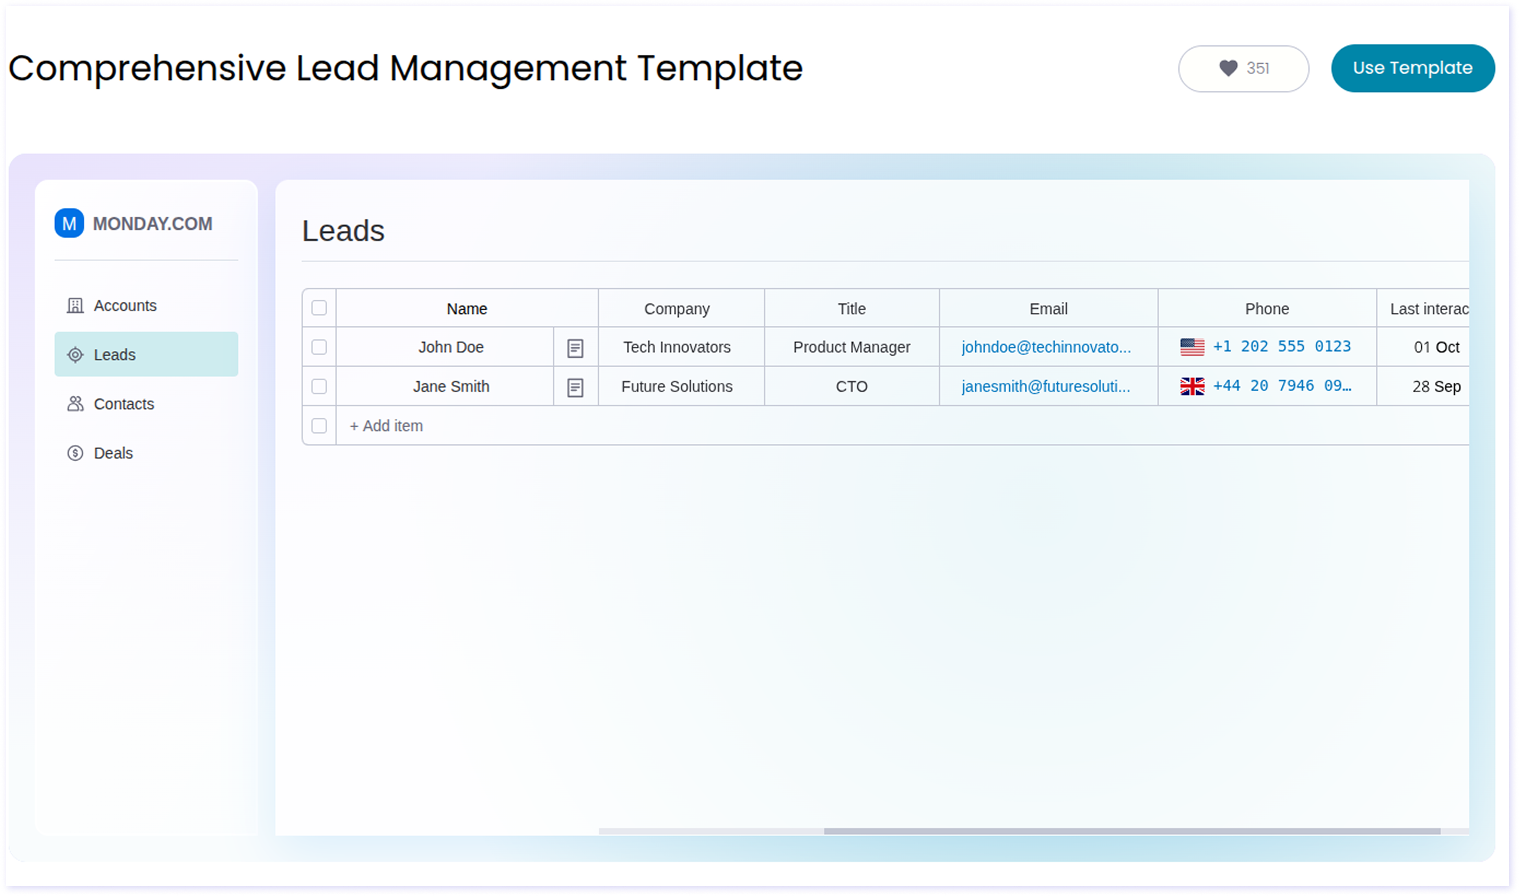
Task: Click the Use Template button
Action: pyautogui.click(x=1412, y=68)
